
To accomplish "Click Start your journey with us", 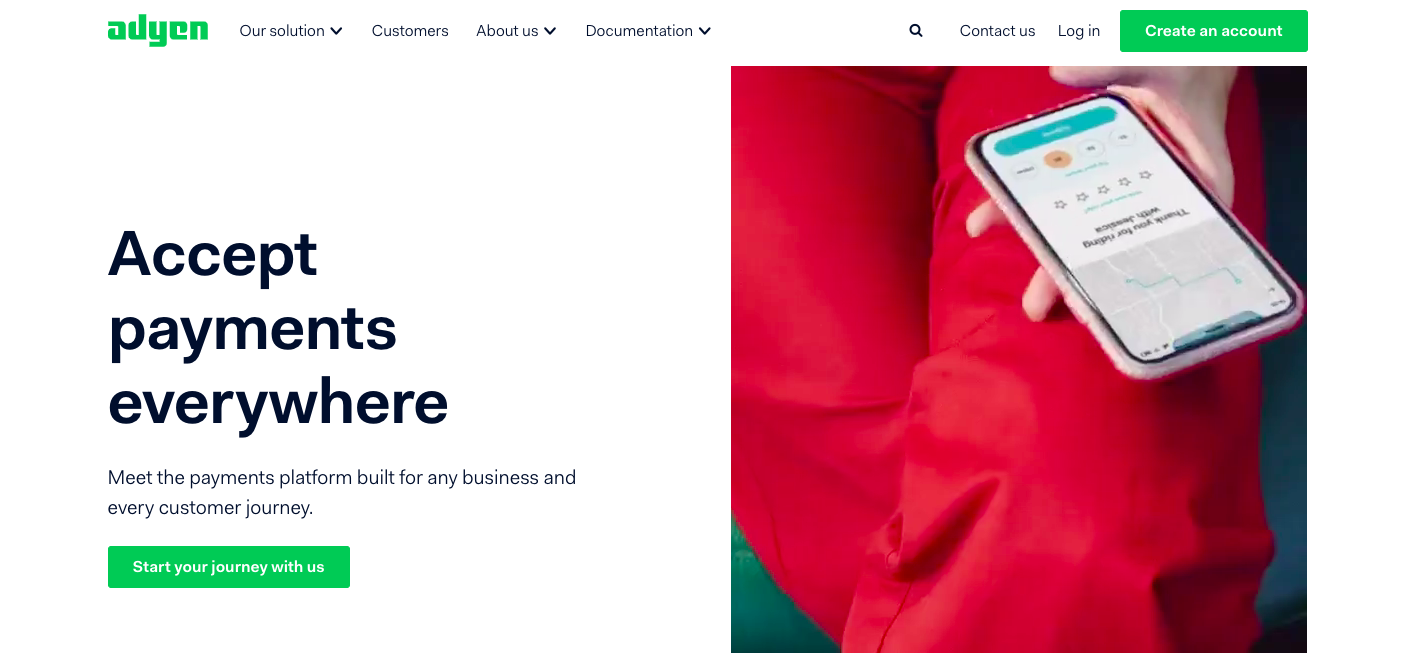I will click(229, 567).
